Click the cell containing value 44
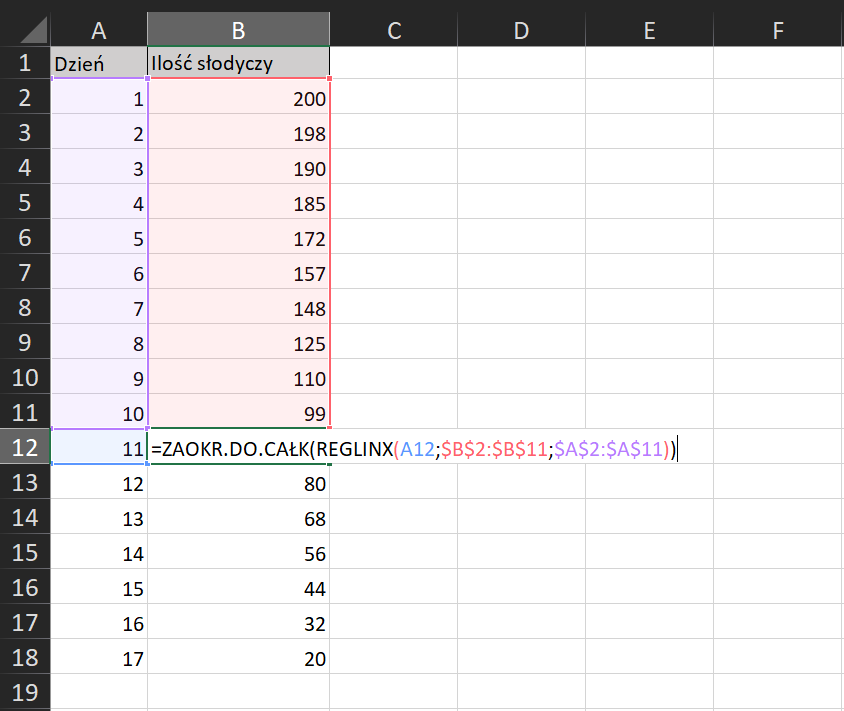Screen dimensions: 844x711 (238, 588)
